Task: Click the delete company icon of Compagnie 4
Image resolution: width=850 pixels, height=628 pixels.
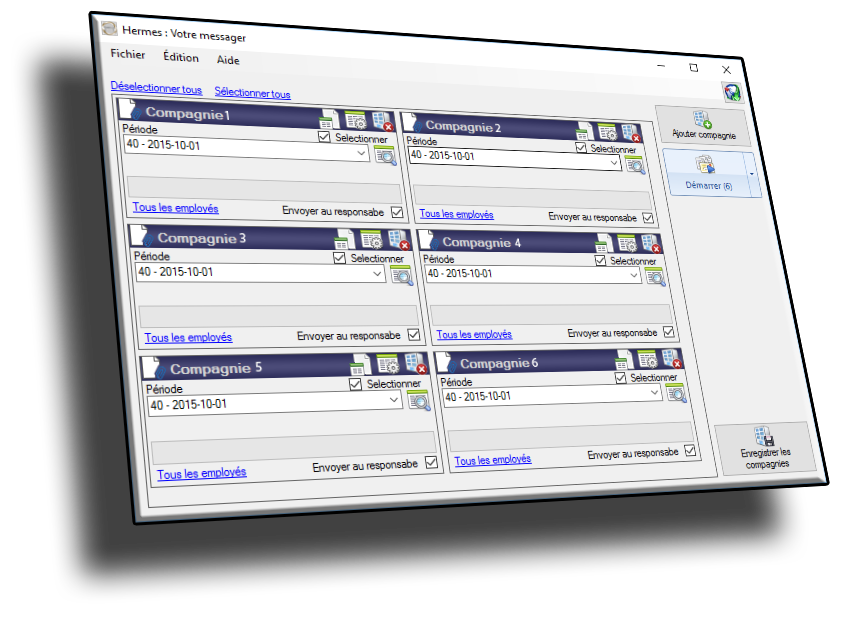Action: pos(651,243)
